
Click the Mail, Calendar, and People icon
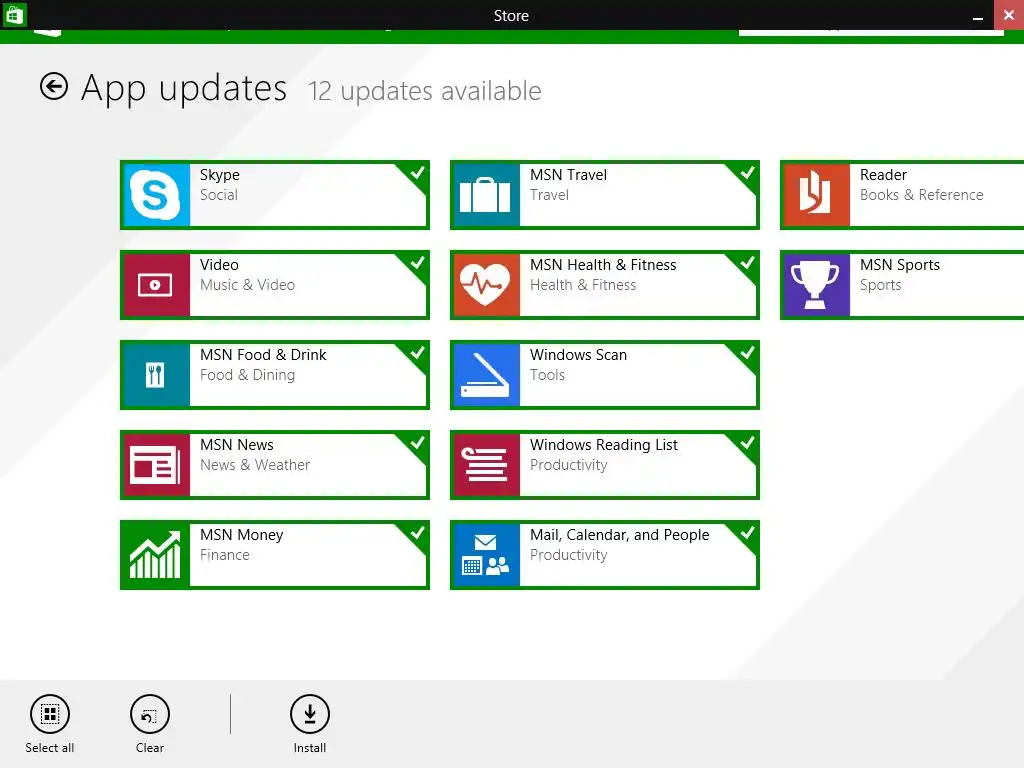pyautogui.click(x=485, y=555)
